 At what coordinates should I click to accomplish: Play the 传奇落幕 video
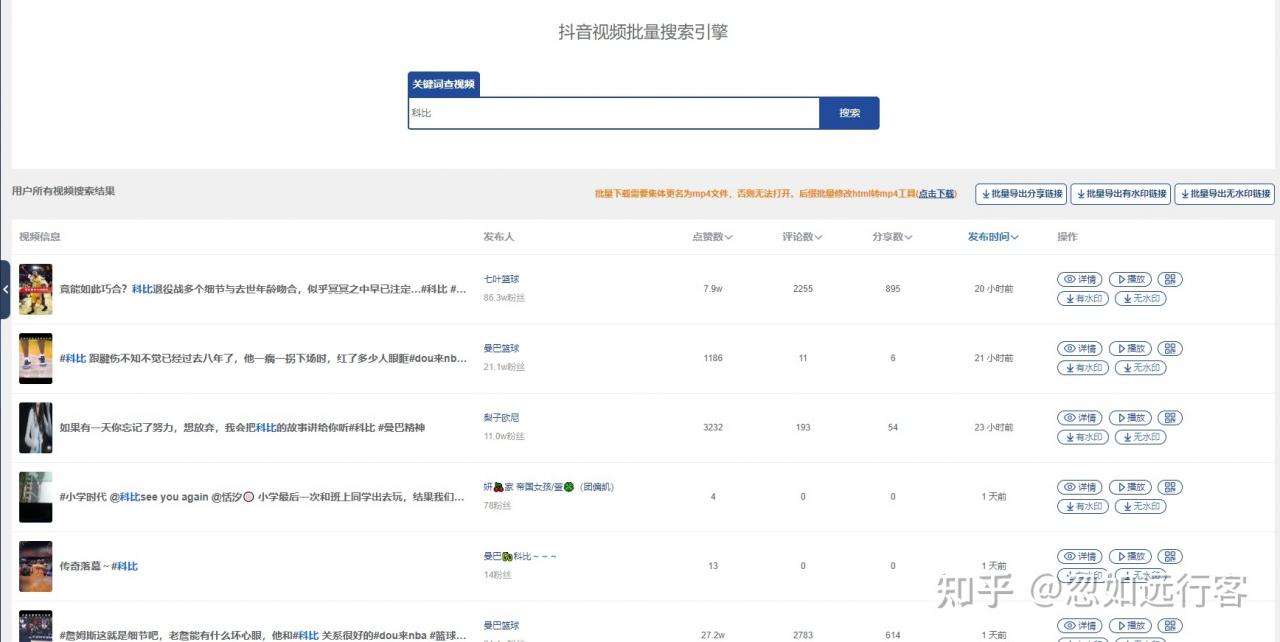(1131, 557)
